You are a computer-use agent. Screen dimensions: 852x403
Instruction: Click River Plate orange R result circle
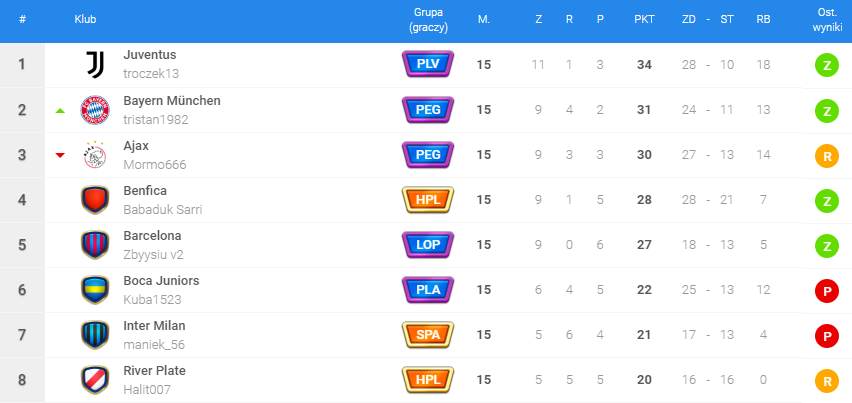(827, 380)
